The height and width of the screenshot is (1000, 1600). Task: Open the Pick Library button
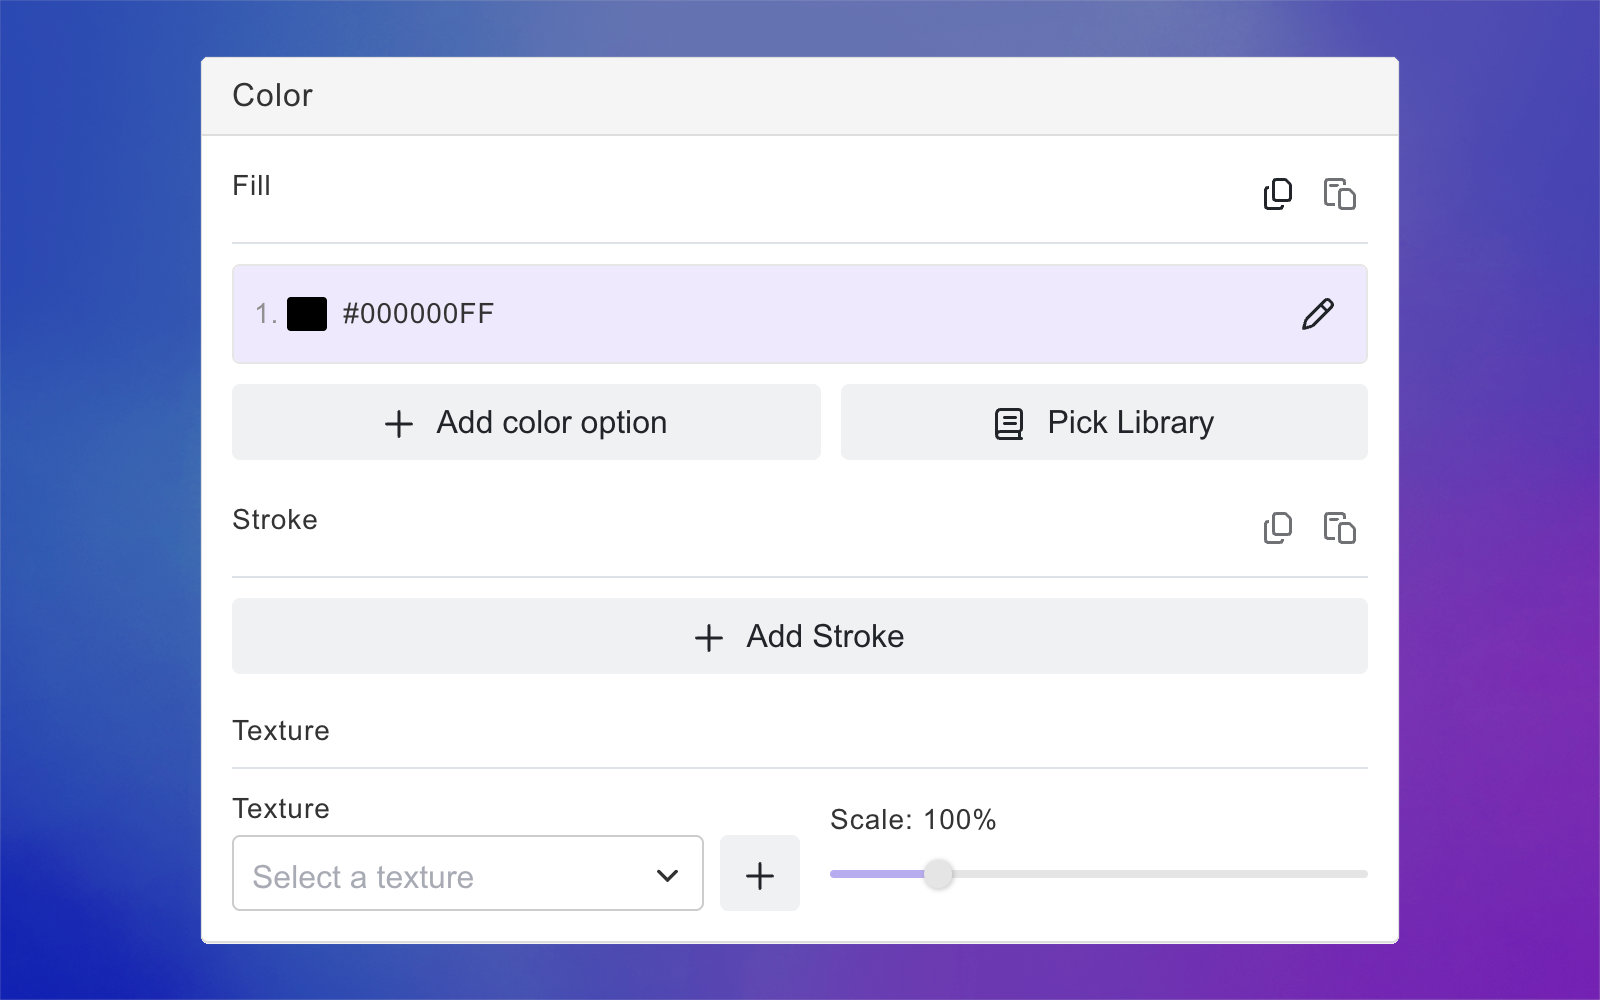click(1104, 422)
